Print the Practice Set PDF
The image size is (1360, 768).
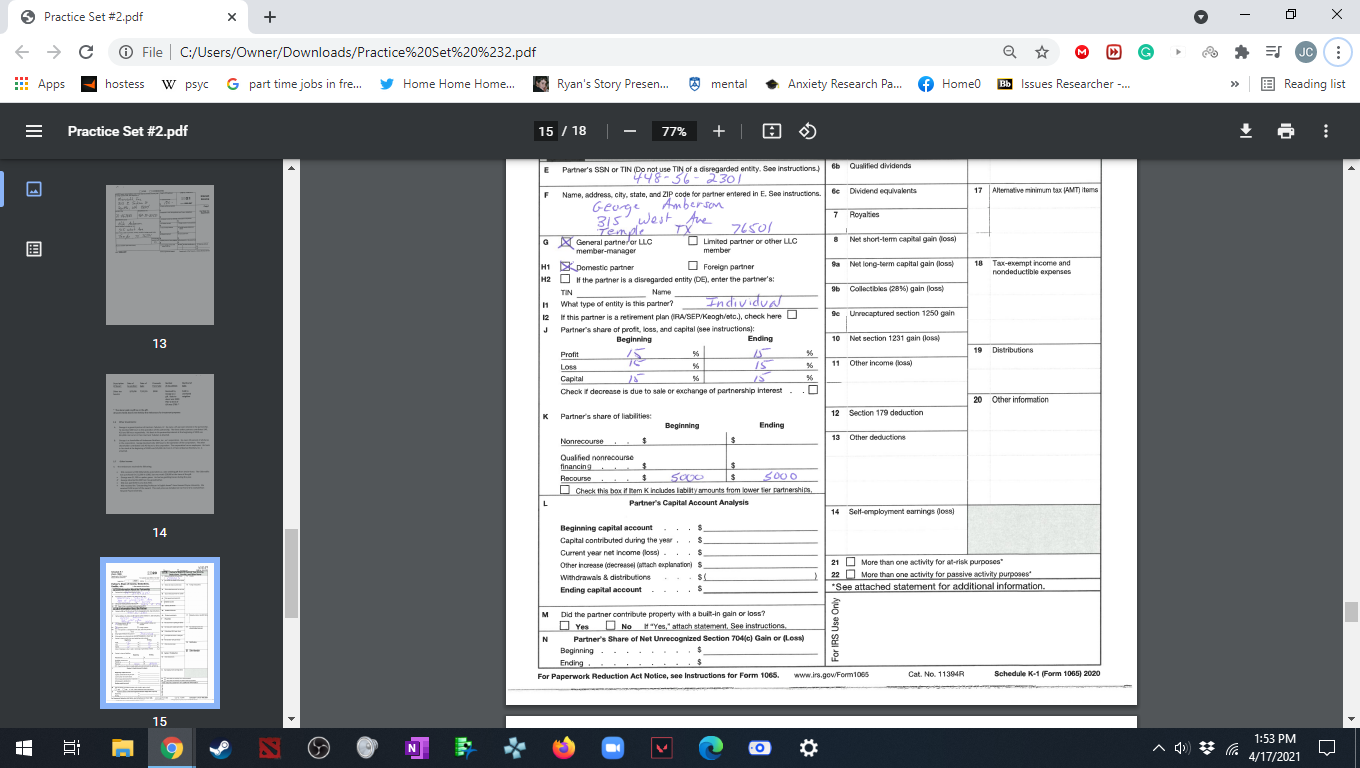coord(1286,130)
